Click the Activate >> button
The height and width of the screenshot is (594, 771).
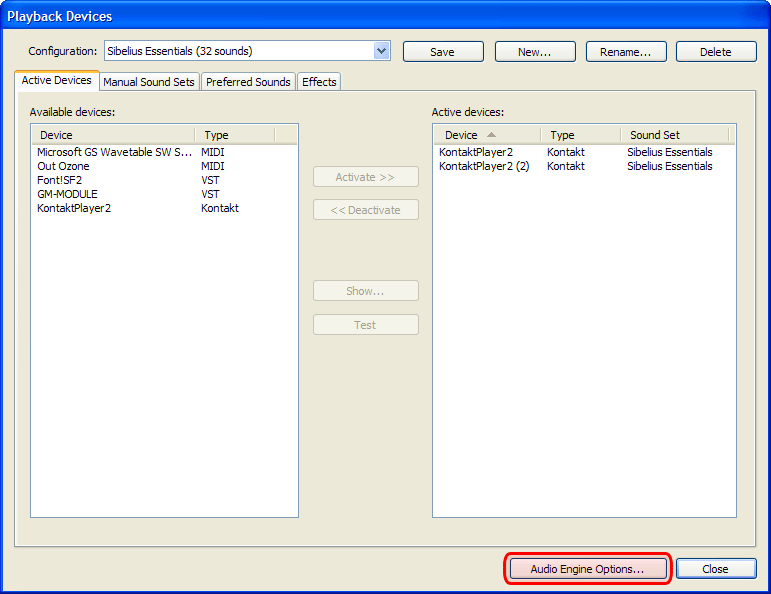pyautogui.click(x=366, y=177)
